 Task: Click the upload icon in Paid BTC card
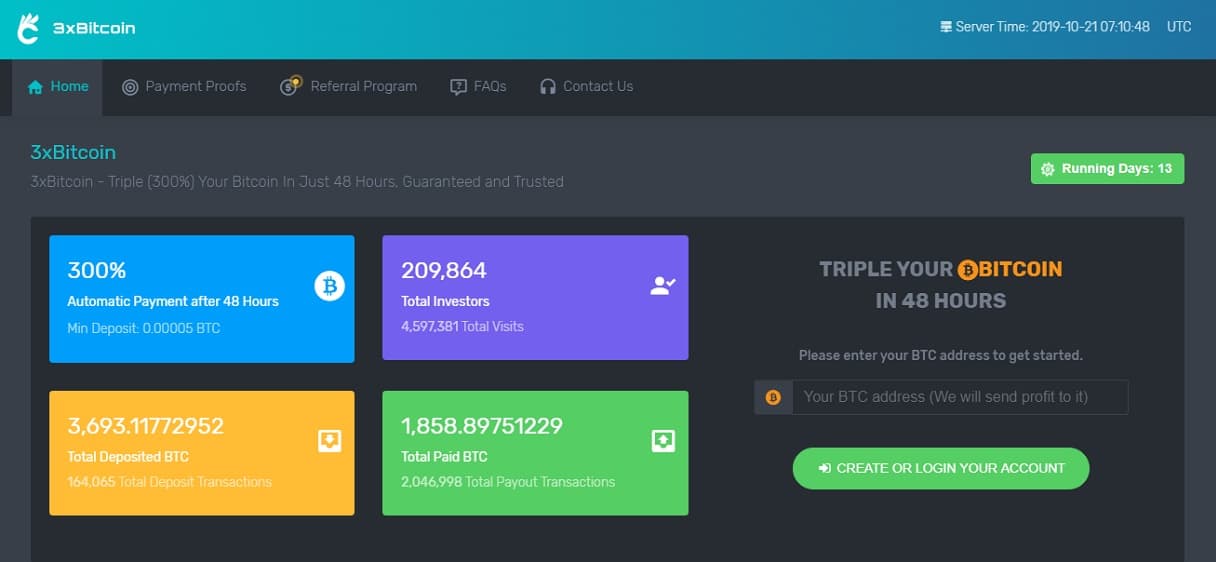click(663, 441)
